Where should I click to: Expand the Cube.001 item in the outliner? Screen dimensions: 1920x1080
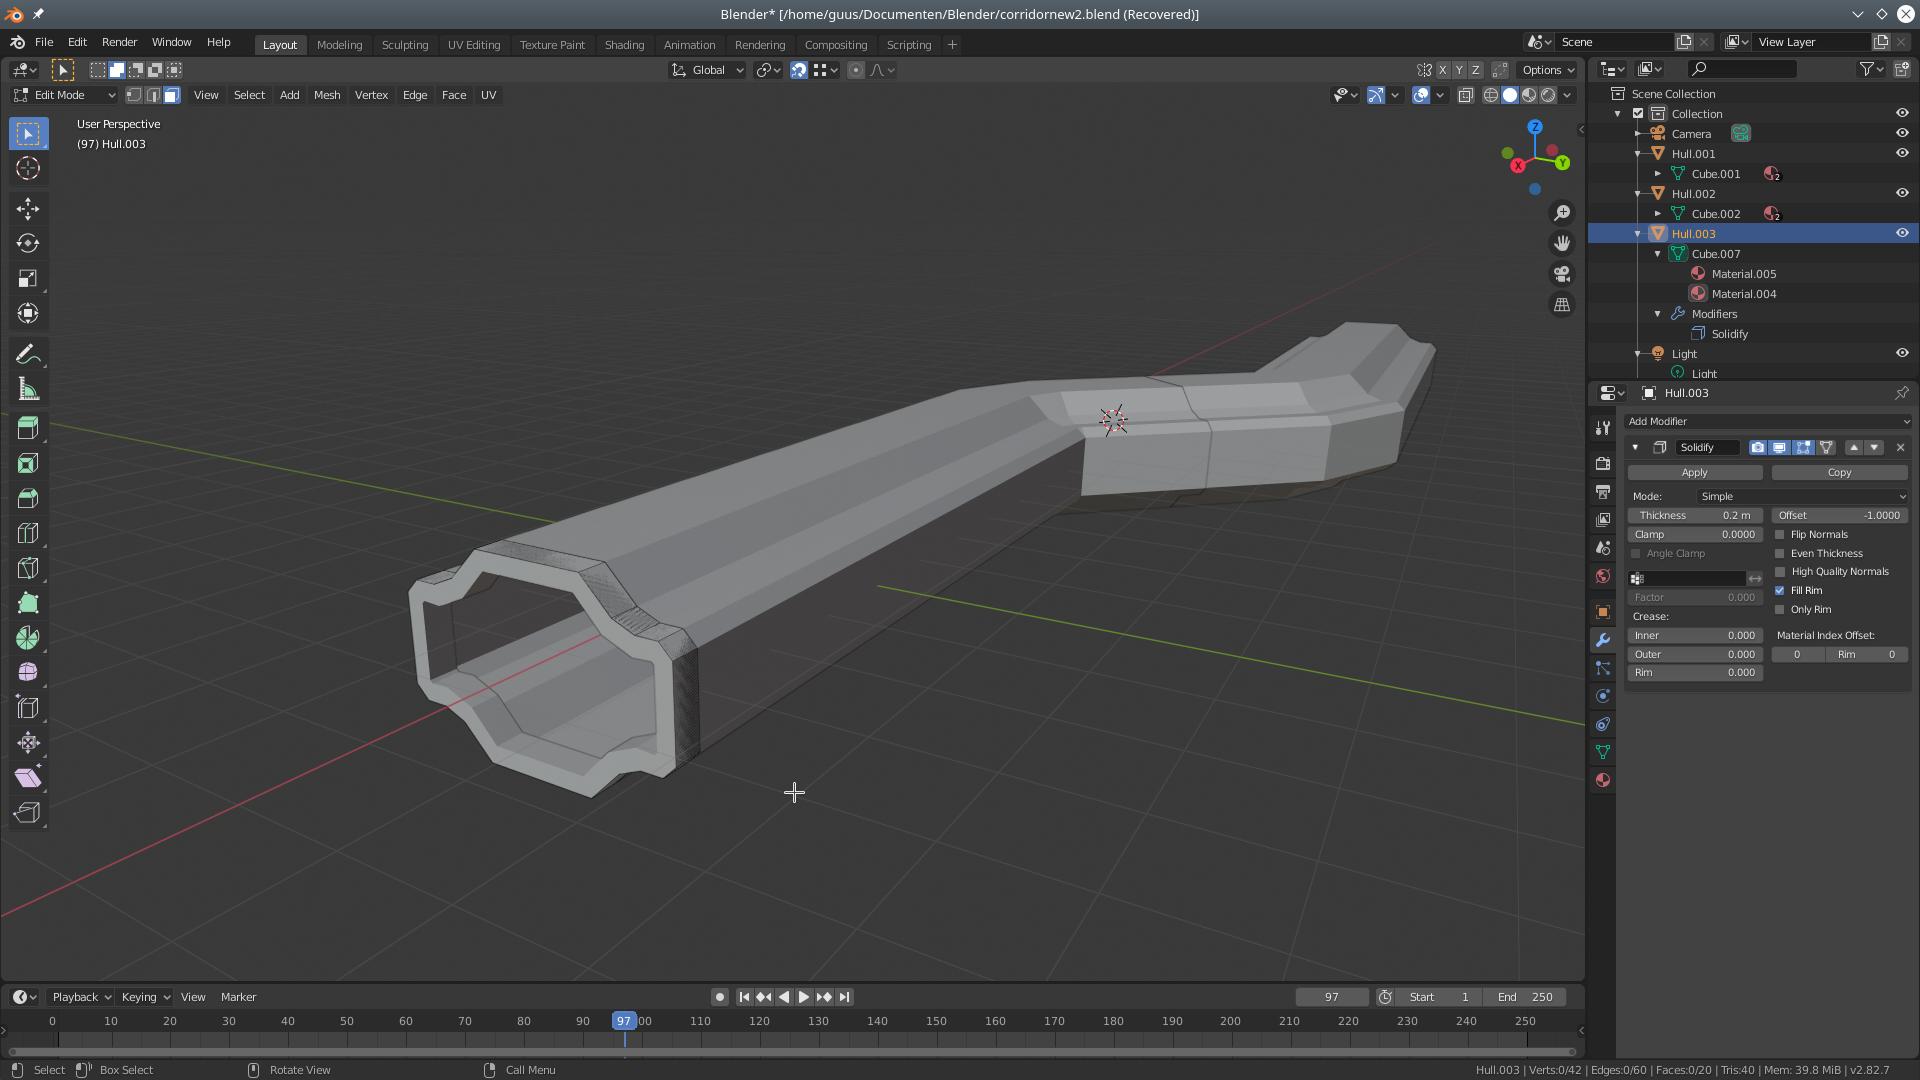pyautogui.click(x=1659, y=173)
